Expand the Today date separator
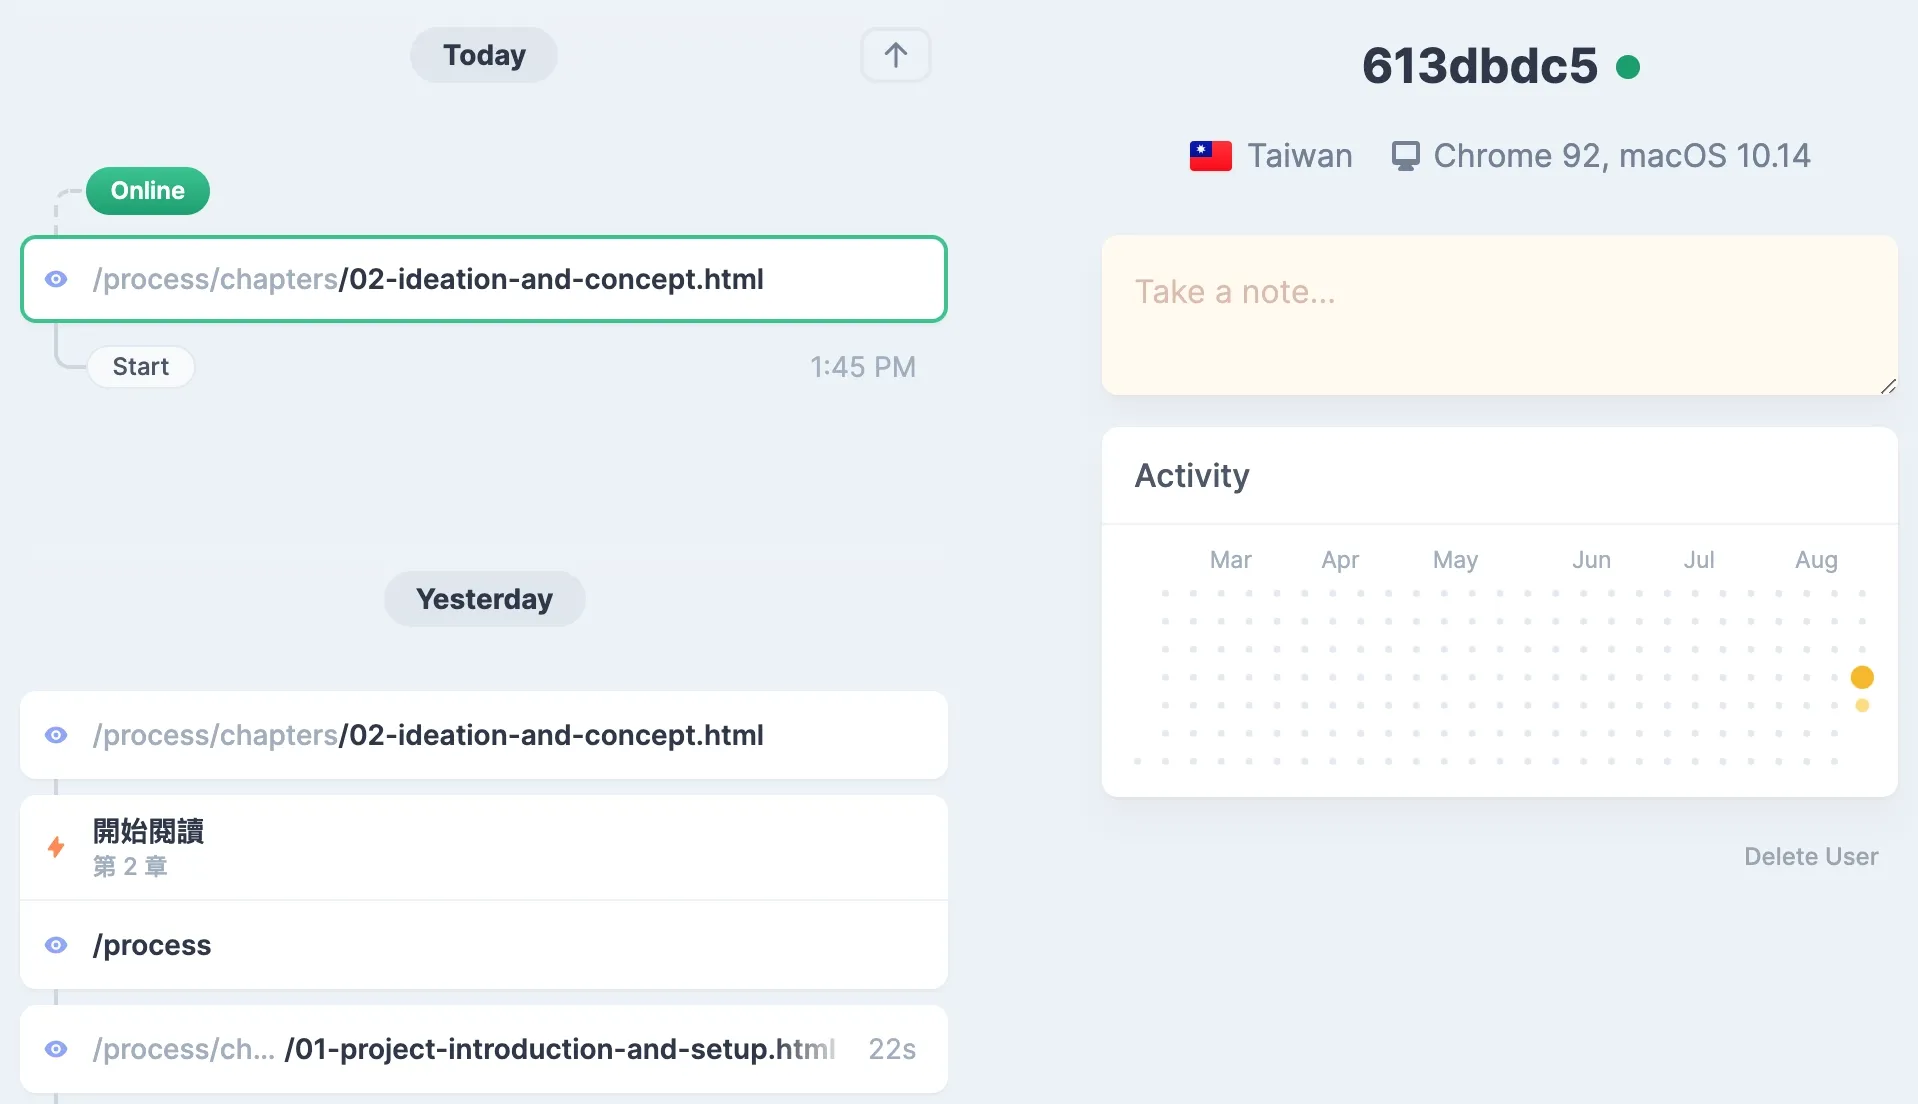This screenshot has width=1918, height=1104. coord(483,55)
